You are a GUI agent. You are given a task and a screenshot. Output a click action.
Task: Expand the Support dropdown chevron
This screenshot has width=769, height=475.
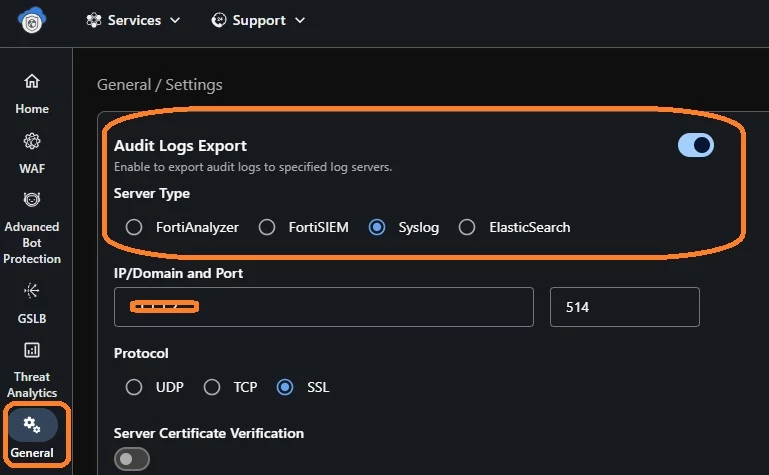[x=300, y=20]
